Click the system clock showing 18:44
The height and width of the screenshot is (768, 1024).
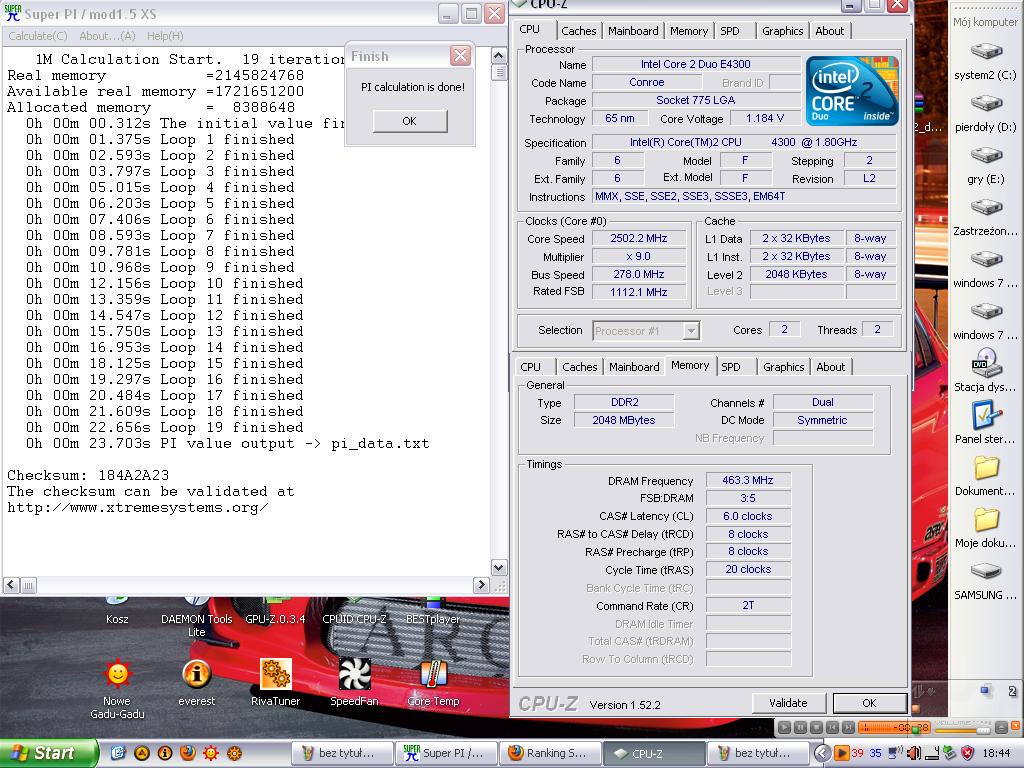click(997, 753)
